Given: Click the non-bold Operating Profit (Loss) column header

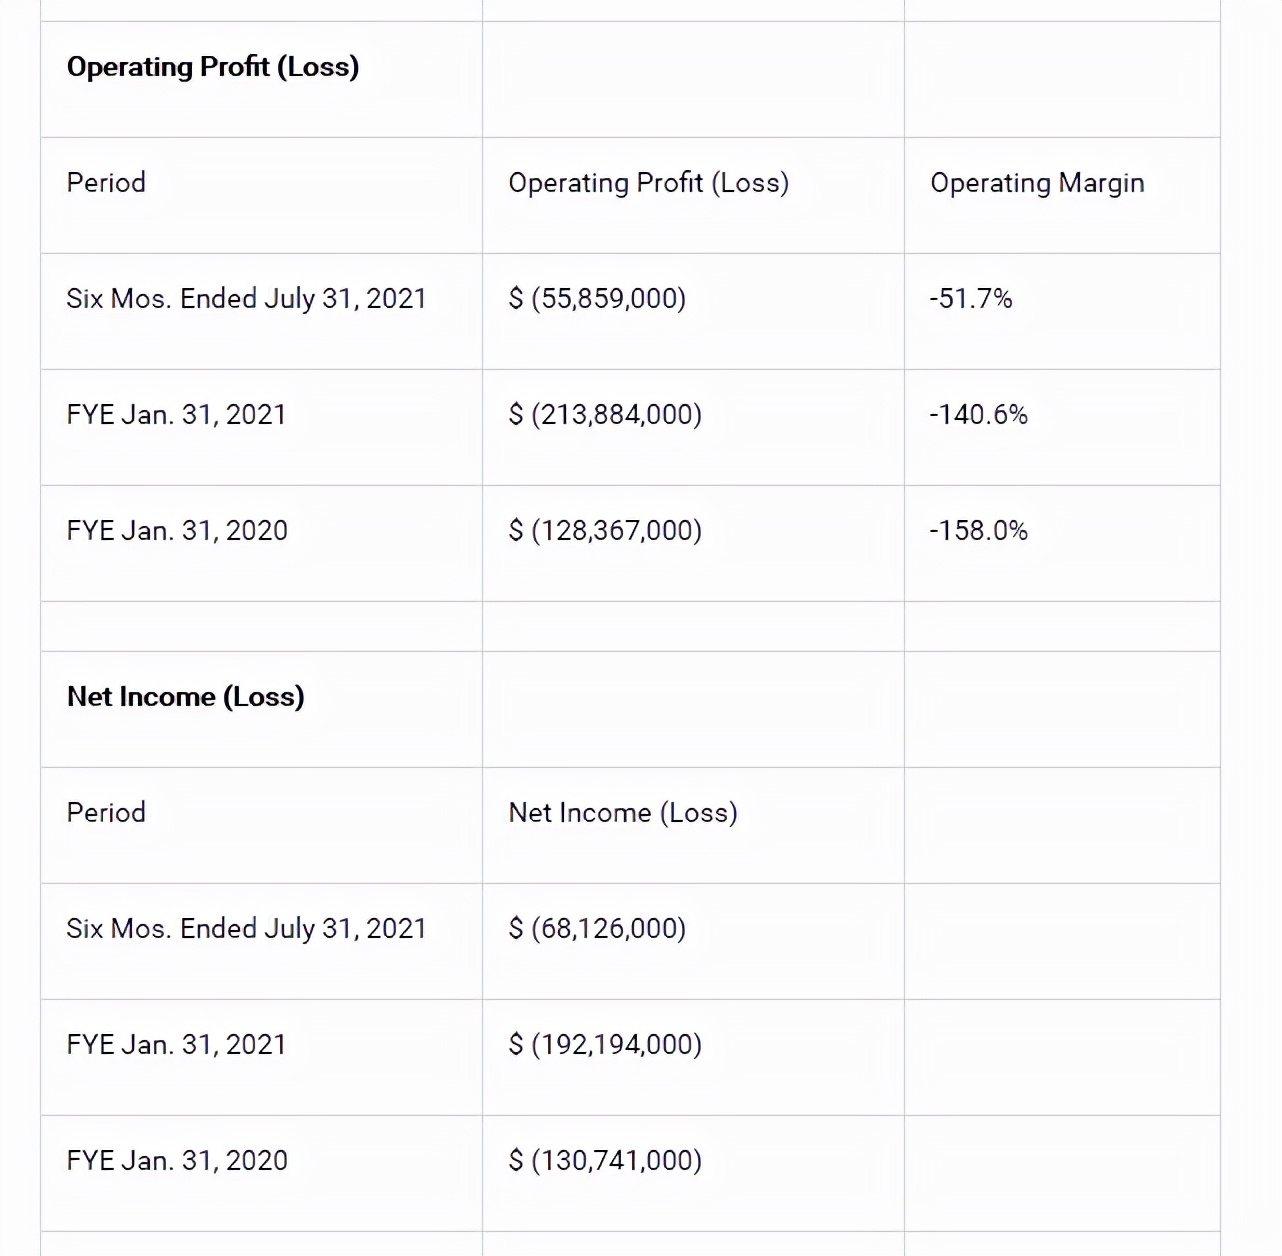Looking at the screenshot, I should 648,183.
